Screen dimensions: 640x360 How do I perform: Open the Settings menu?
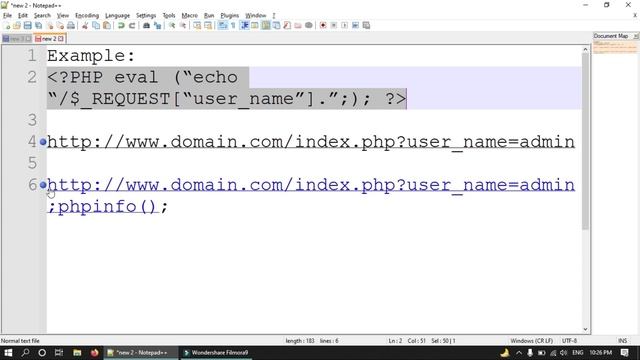pyautogui.click(x=146, y=16)
